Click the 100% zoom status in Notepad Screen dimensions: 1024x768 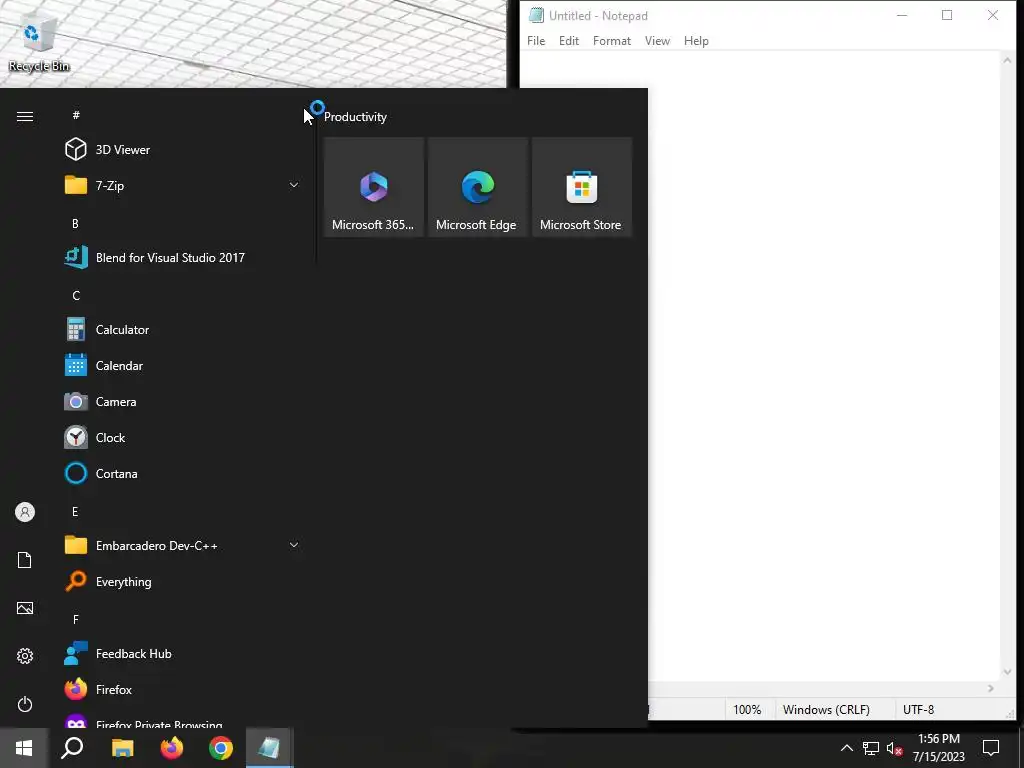pos(747,710)
